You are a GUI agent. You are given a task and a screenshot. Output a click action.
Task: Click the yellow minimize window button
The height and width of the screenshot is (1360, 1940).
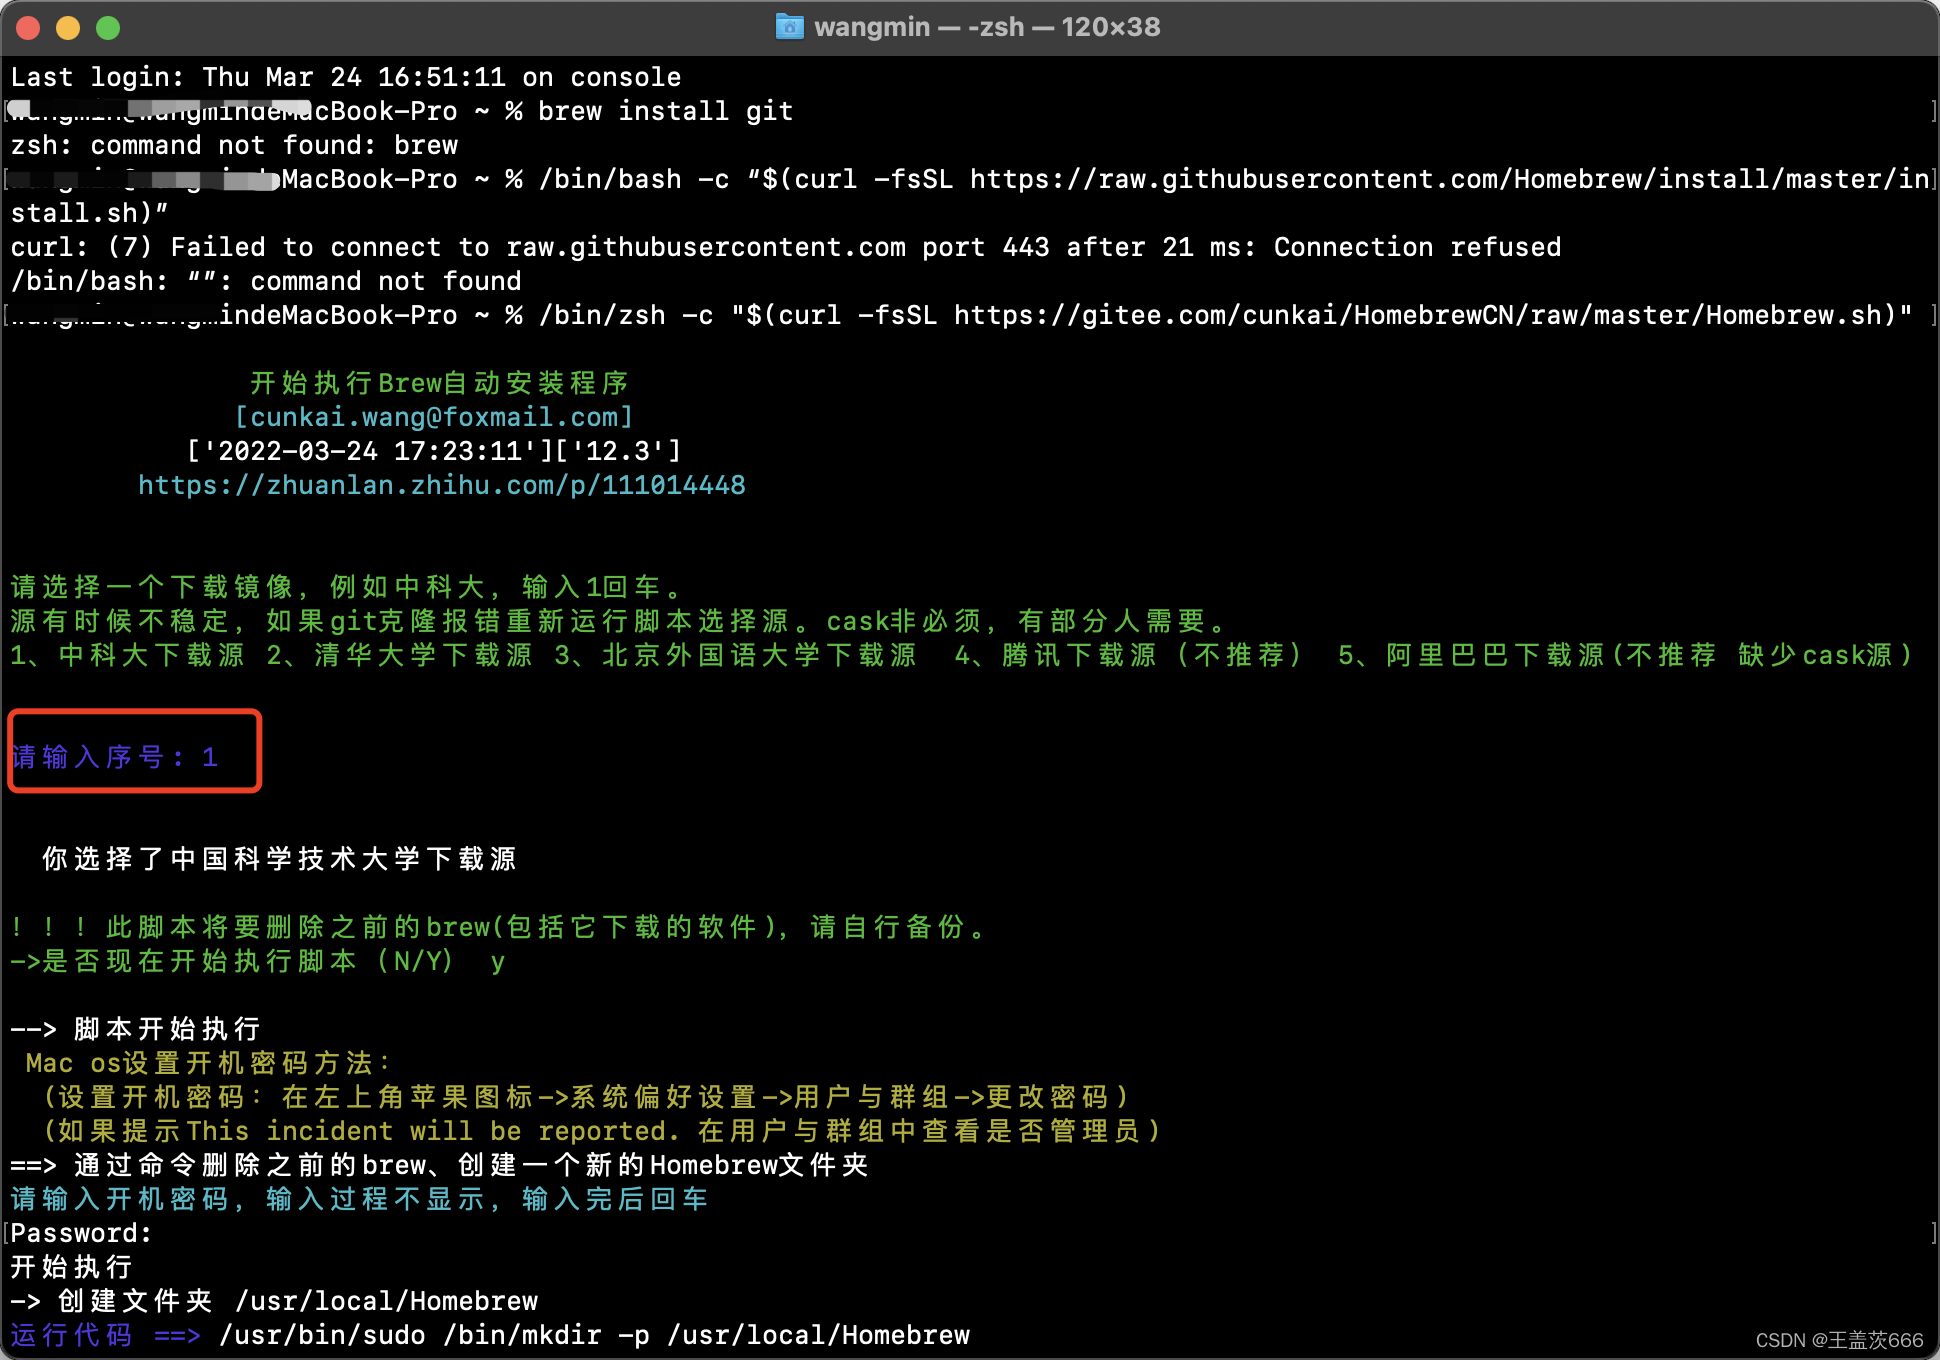pos(68,28)
